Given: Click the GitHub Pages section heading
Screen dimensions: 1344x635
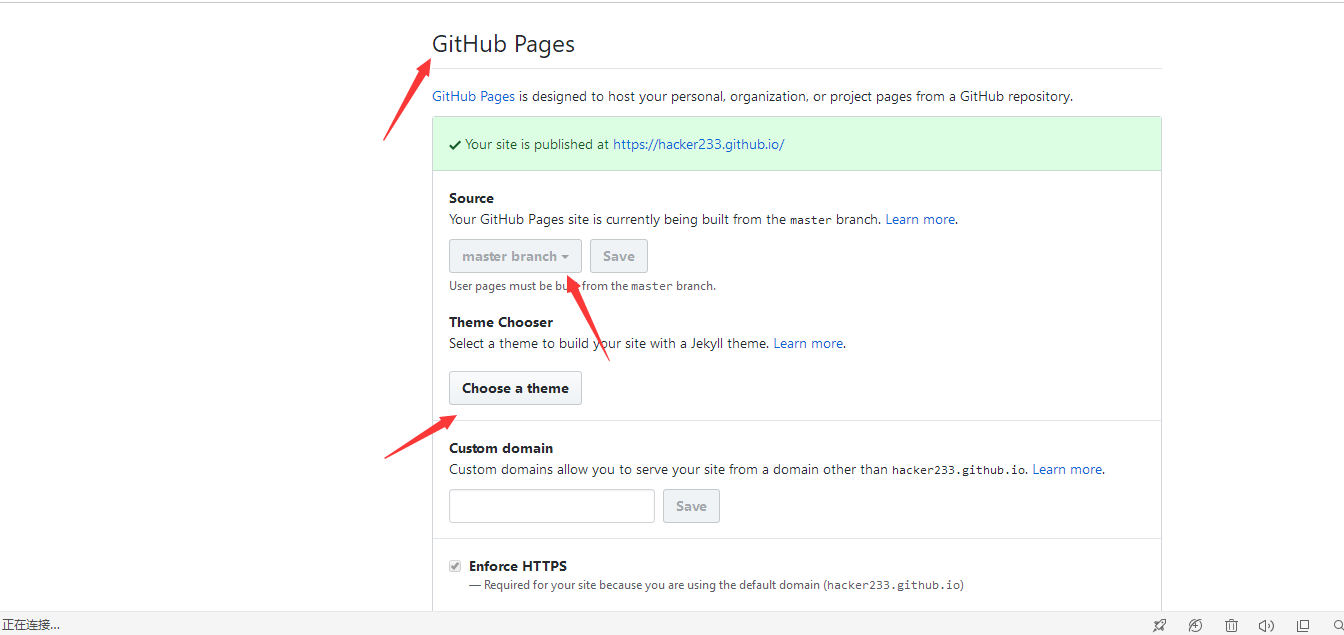Looking at the screenshot, I should point(503,44).
